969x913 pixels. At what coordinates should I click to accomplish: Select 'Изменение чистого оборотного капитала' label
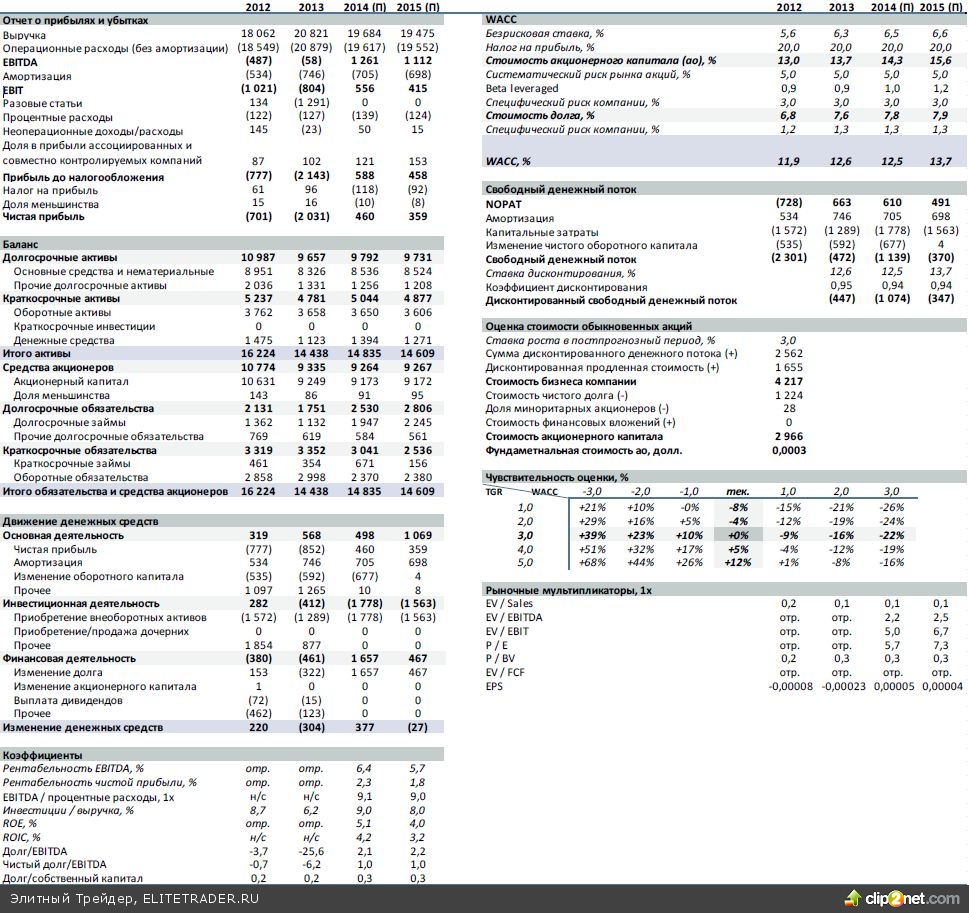[591, 245]
